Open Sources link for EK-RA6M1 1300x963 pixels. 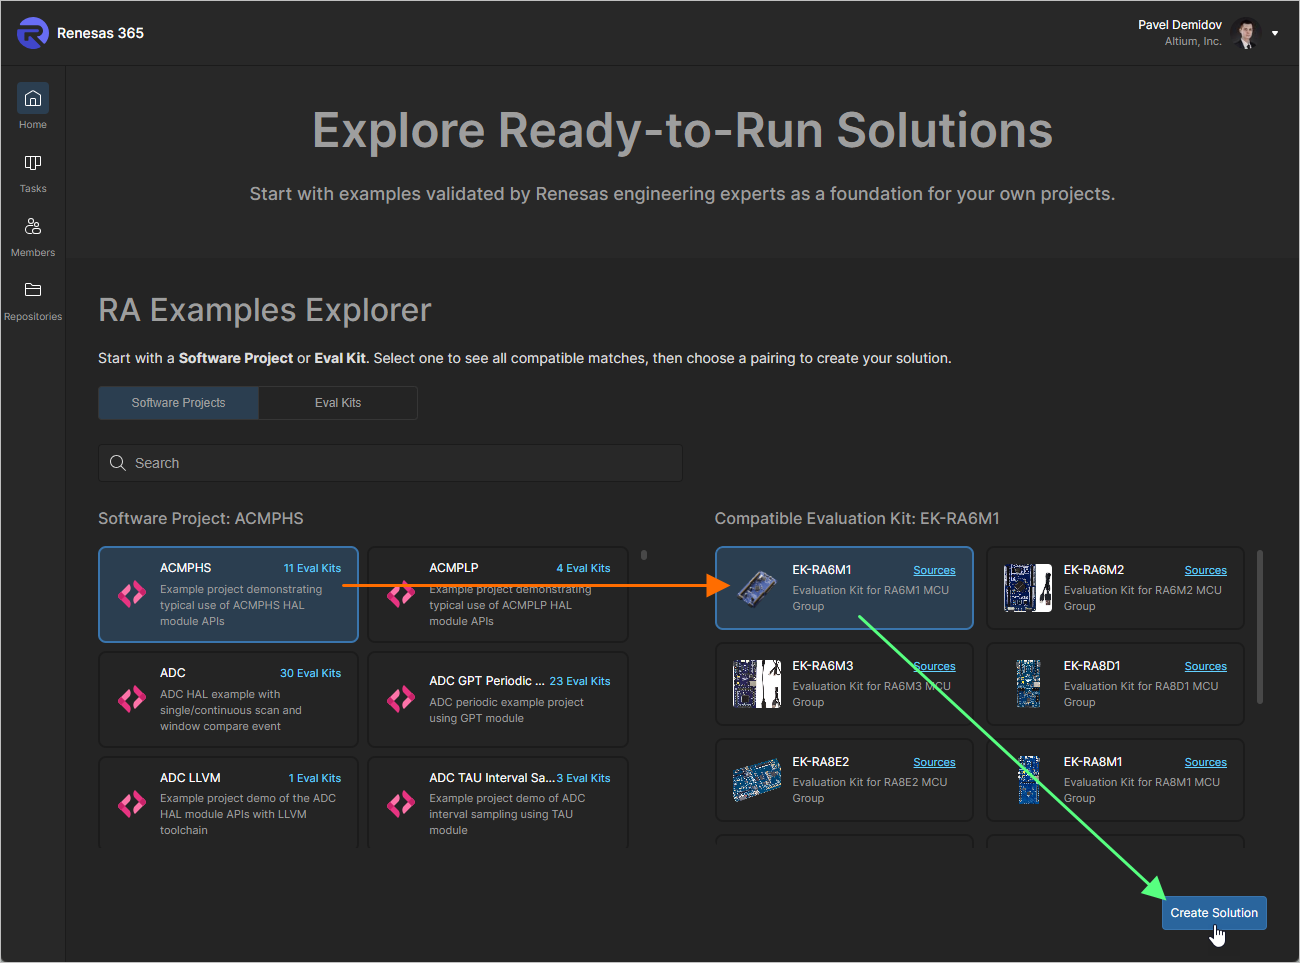[x=934, y=571]
